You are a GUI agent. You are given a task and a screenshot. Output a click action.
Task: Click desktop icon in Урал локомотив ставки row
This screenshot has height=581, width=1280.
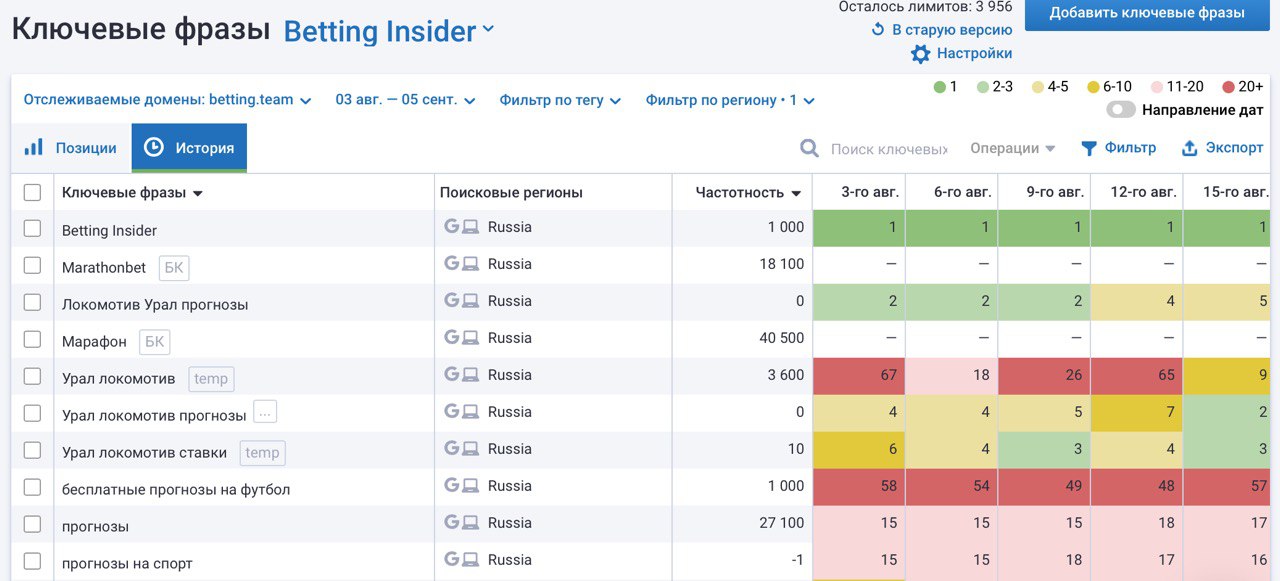(470, 449)
